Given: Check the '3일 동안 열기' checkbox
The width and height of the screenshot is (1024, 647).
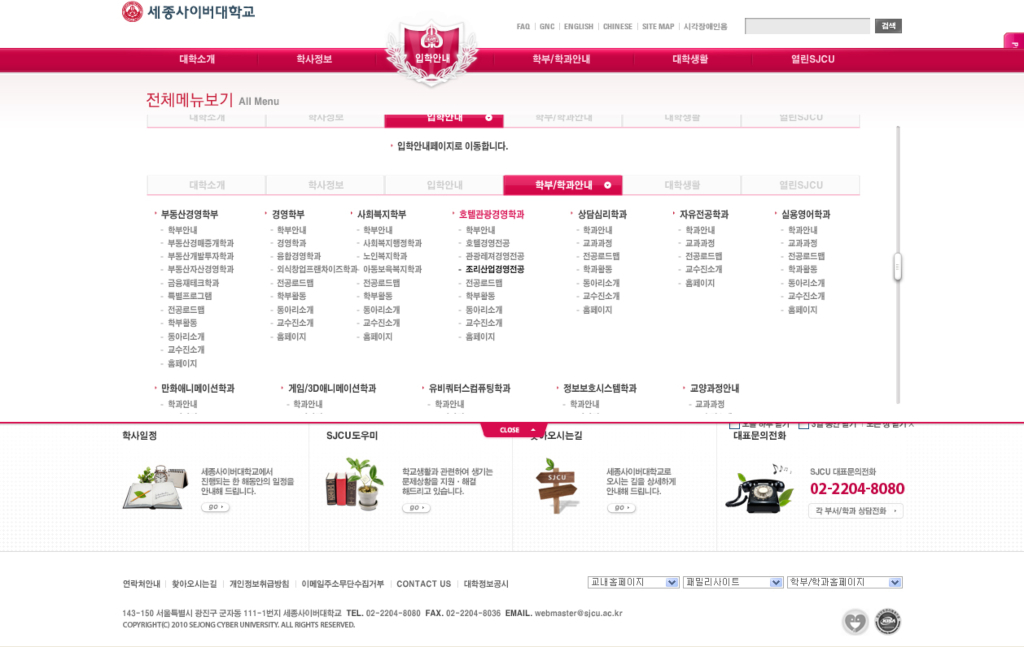Looking at the screenshot, I should tap(803, 426).
